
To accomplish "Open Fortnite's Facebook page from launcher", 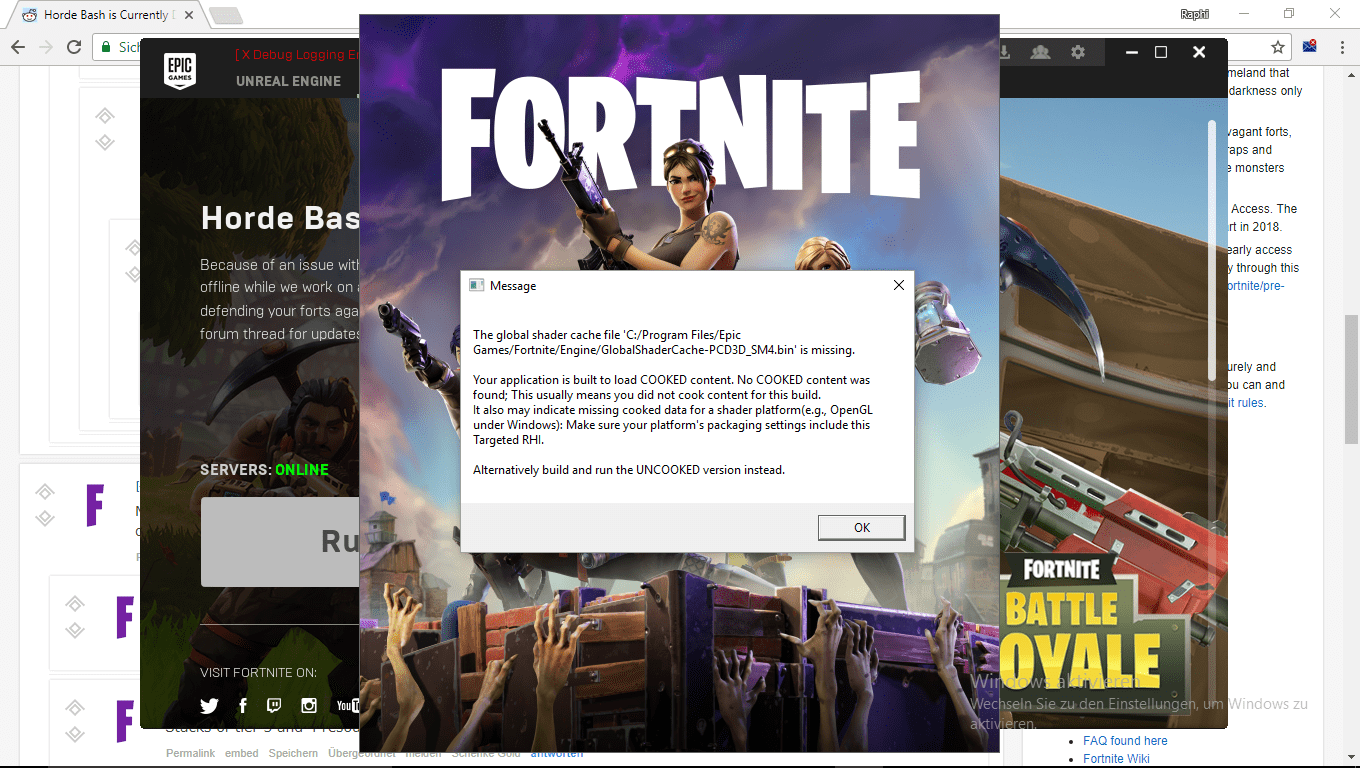I will [x=243, y=706].
